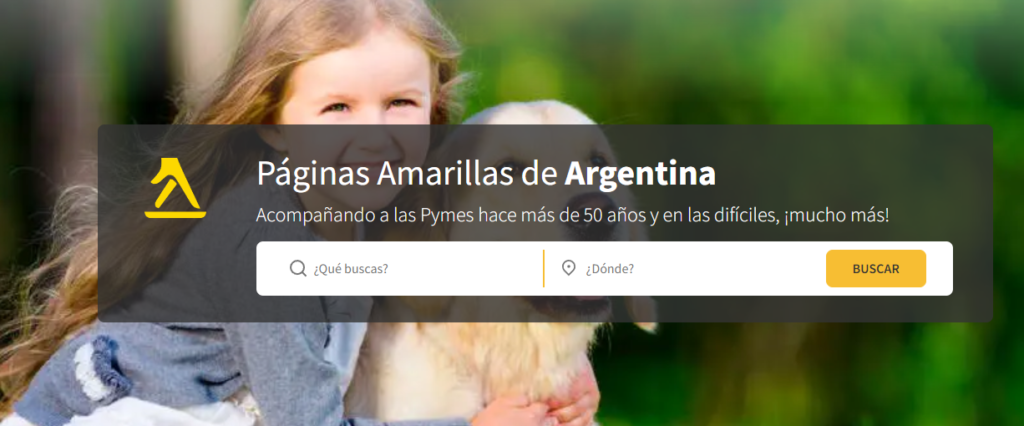
Task: Click the yellow Páginas Amarillas logo
Action: tap(175, 188)
